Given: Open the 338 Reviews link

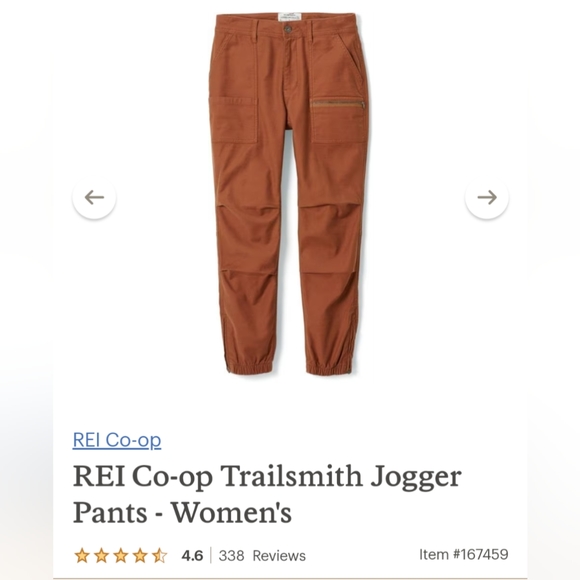Looking at the screenshot, I should tap(262, 556).
